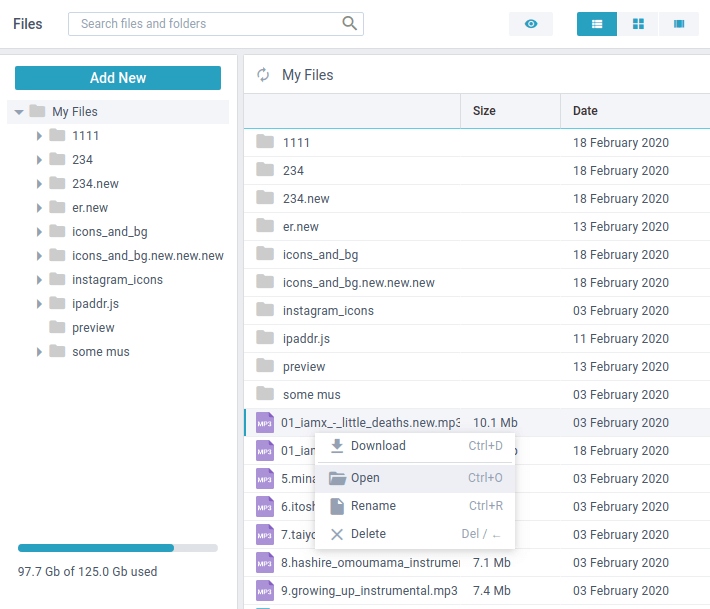
Task: Expand the er.new folder in tree
Action: (39, 208)
